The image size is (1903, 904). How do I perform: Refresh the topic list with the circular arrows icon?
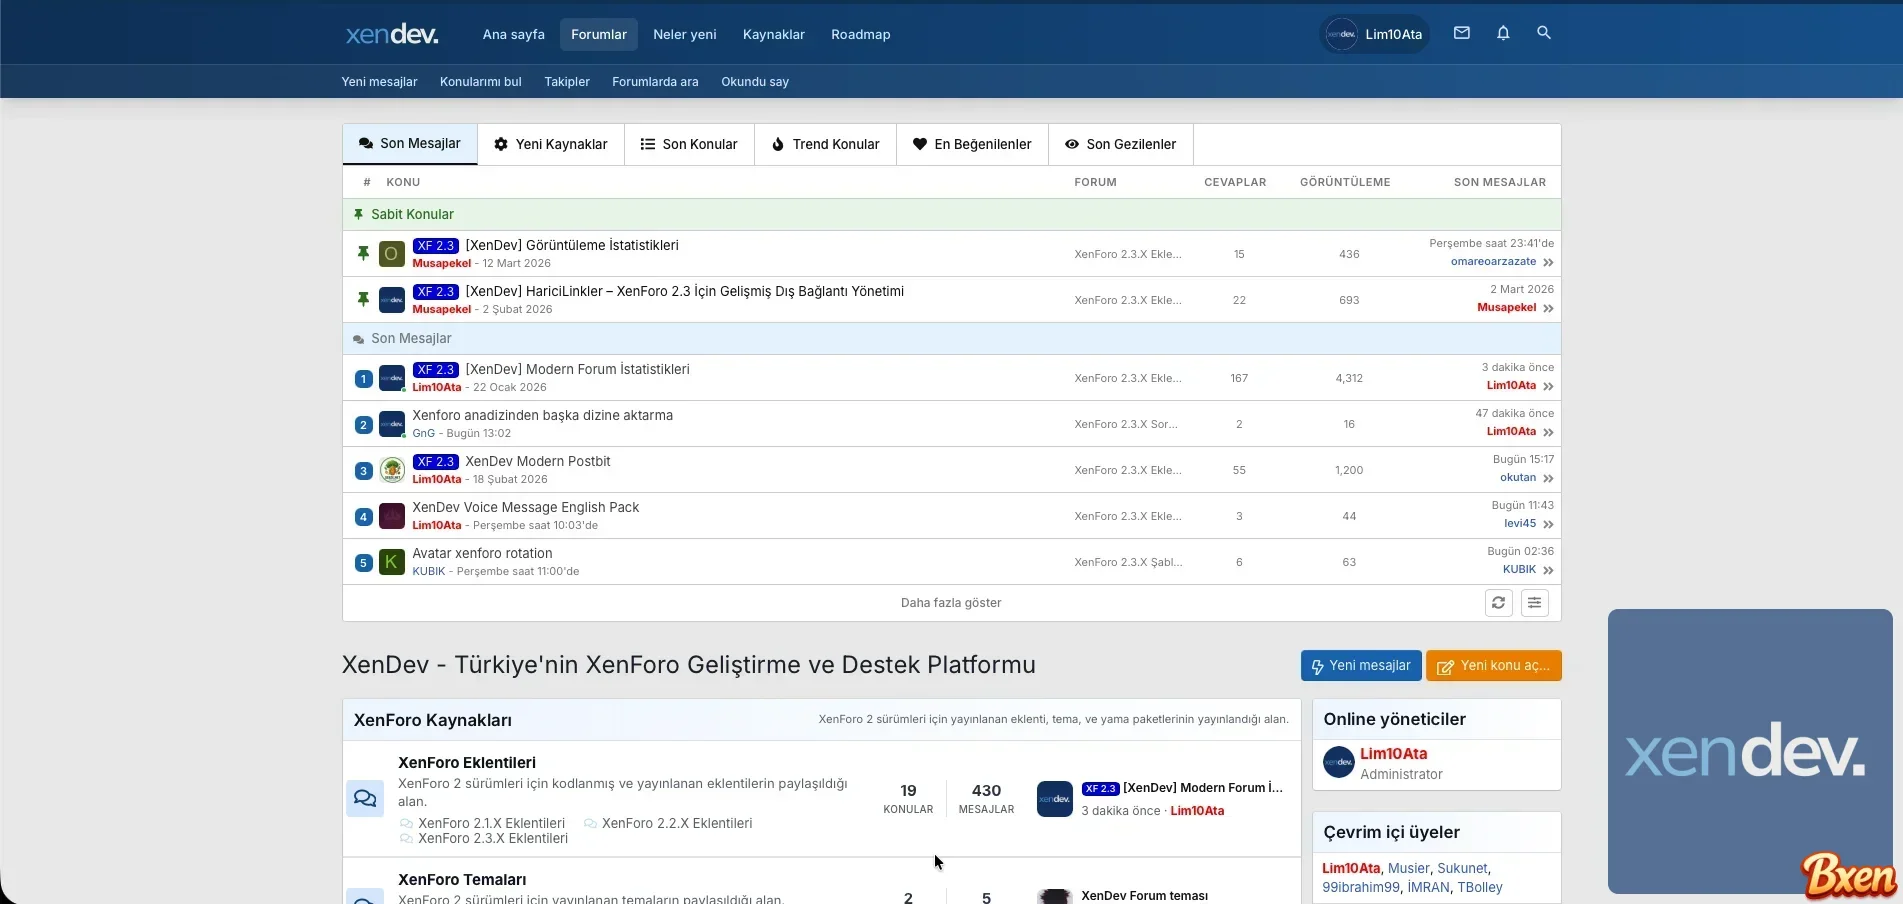click(x=1498, y=603)
